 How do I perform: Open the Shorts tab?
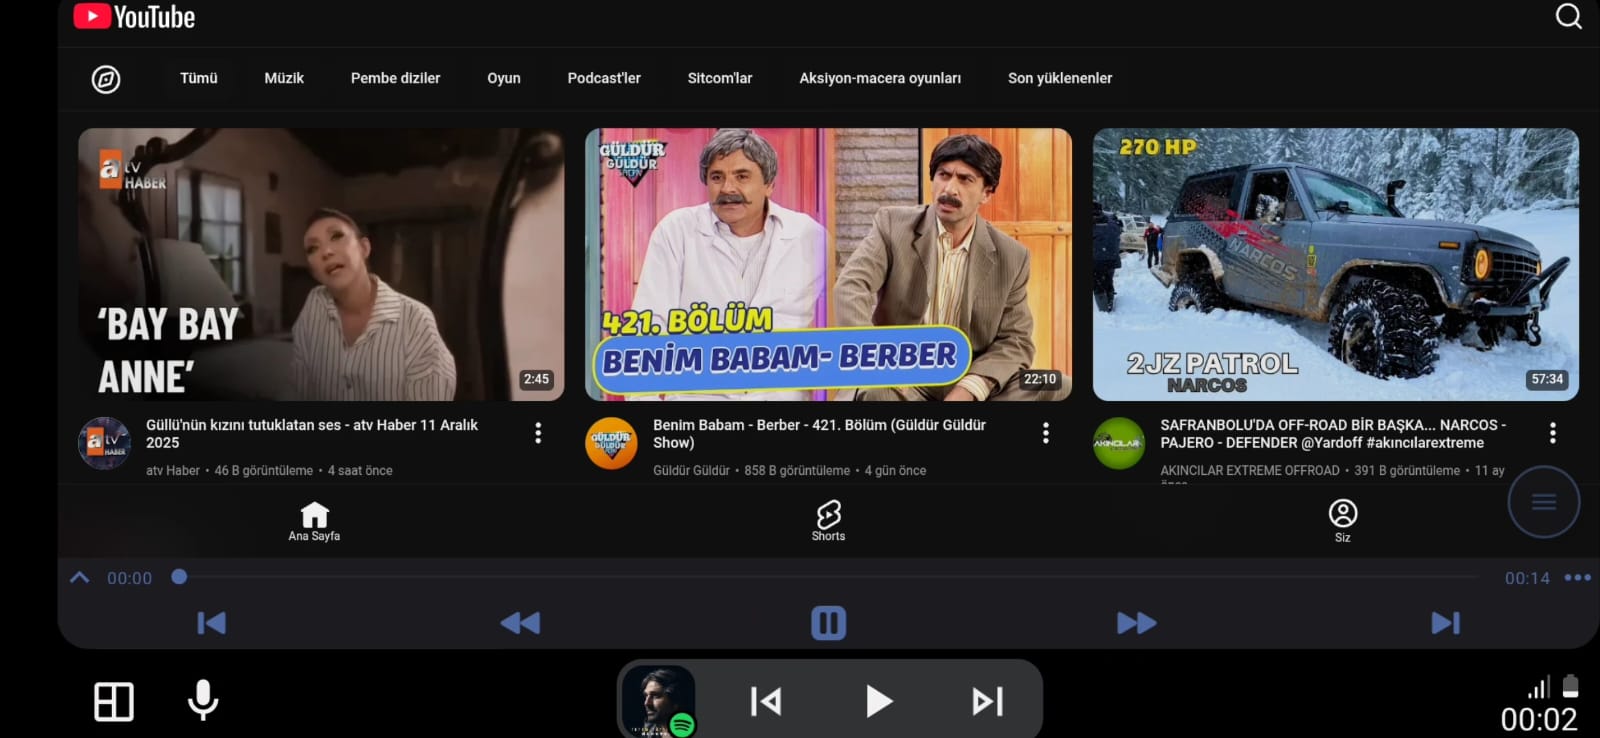[828, 522]
